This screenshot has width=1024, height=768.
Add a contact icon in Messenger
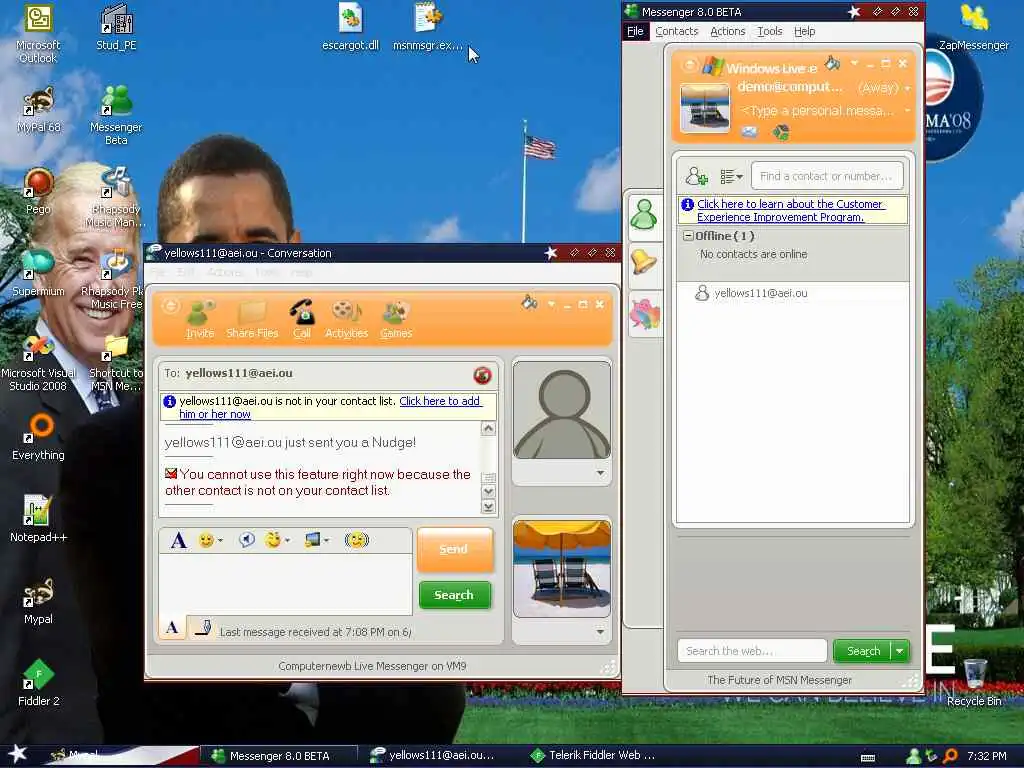pos(696,176)
